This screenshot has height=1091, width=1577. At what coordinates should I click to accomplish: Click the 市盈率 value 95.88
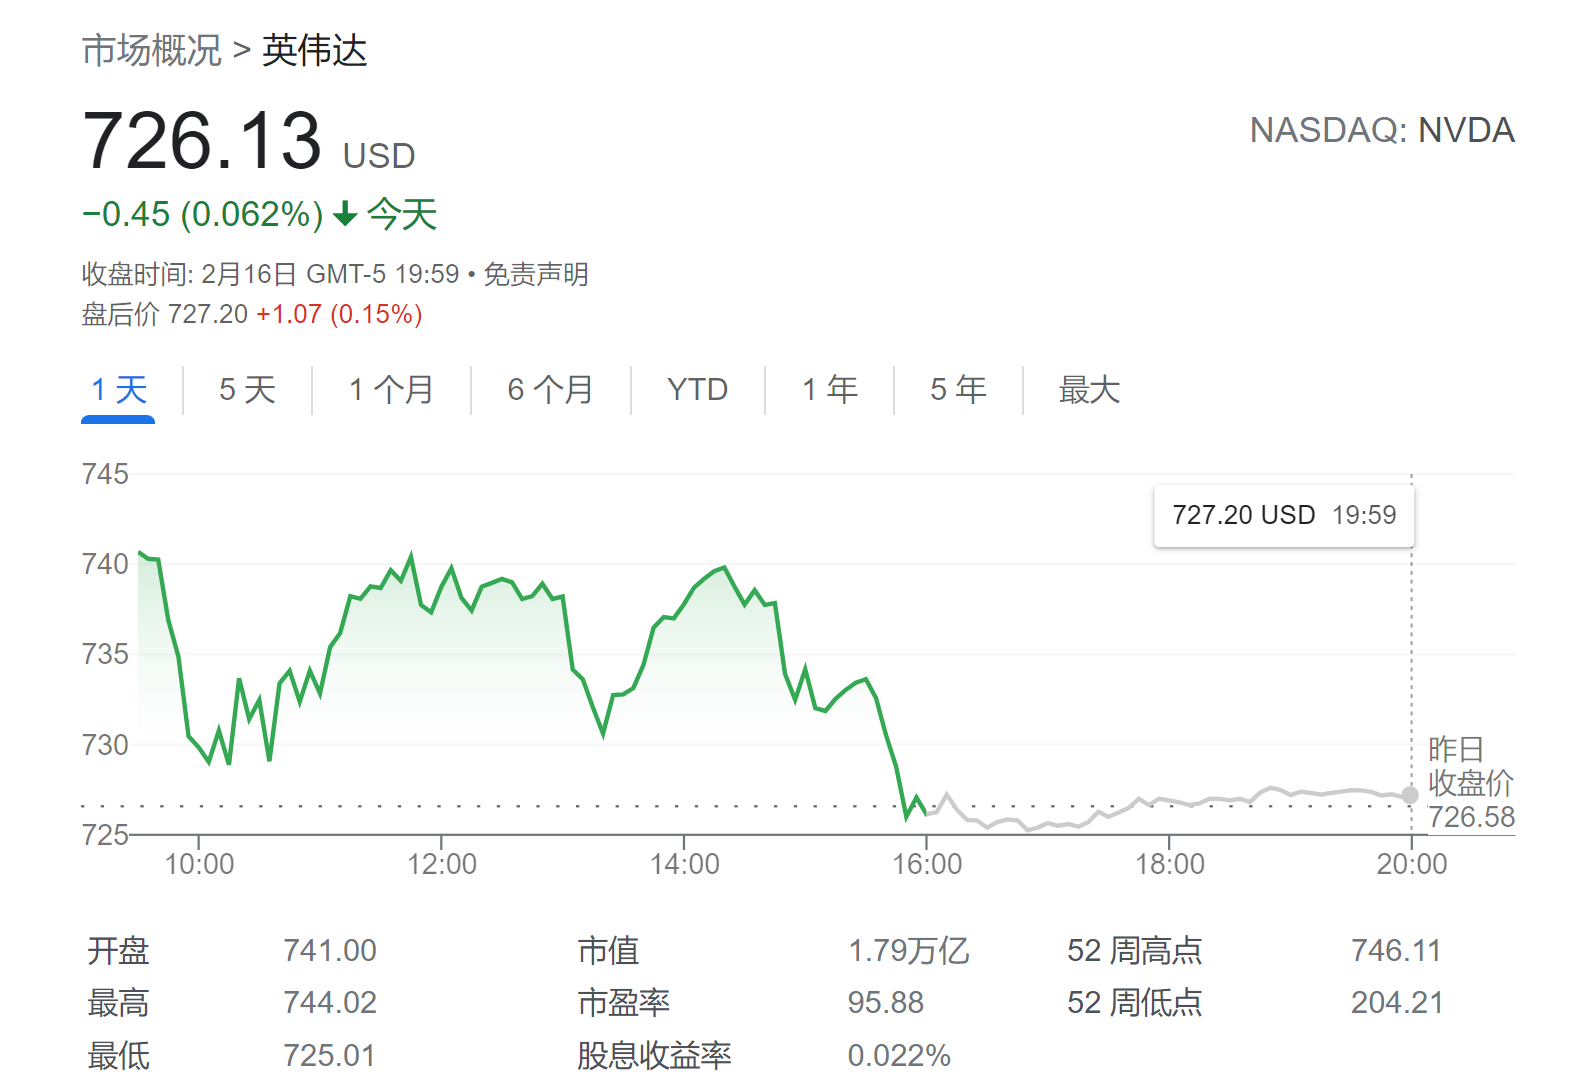point(886,1002)
